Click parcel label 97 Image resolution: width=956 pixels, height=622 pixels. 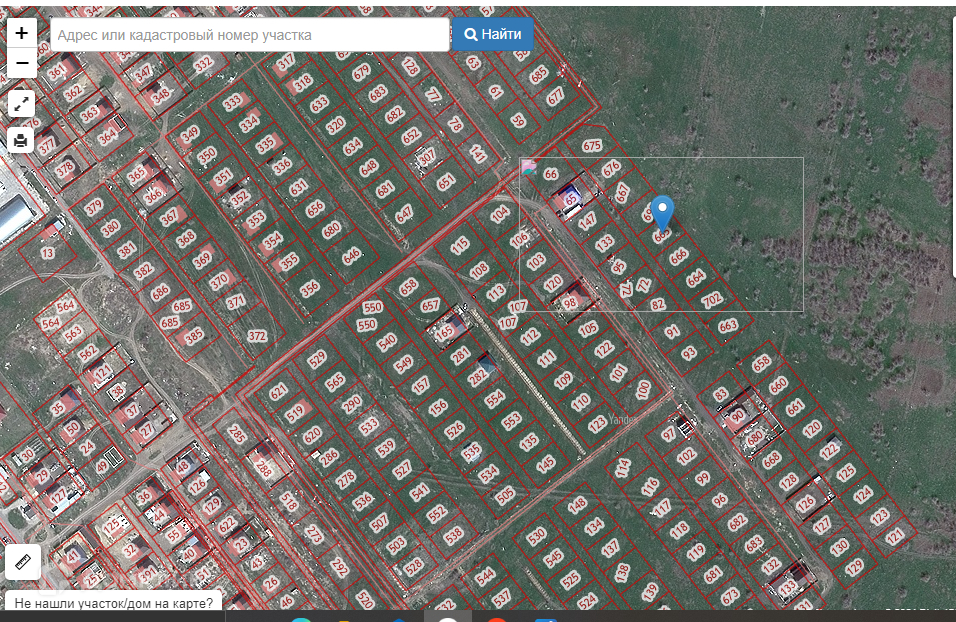coord(668,435)
